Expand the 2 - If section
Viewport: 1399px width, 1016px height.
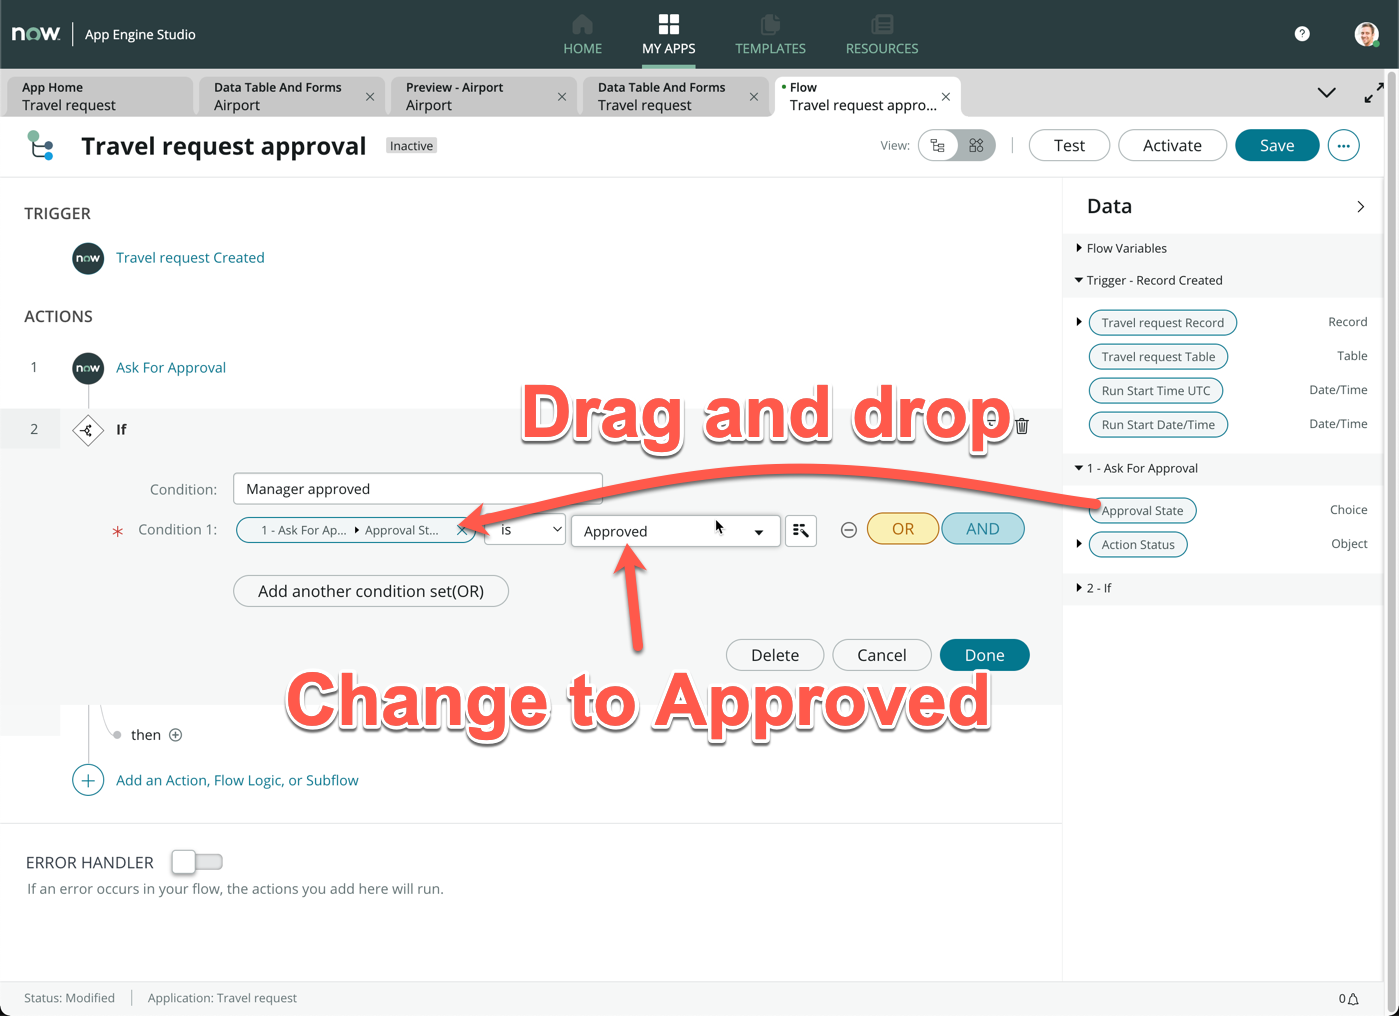[1079, 588]
